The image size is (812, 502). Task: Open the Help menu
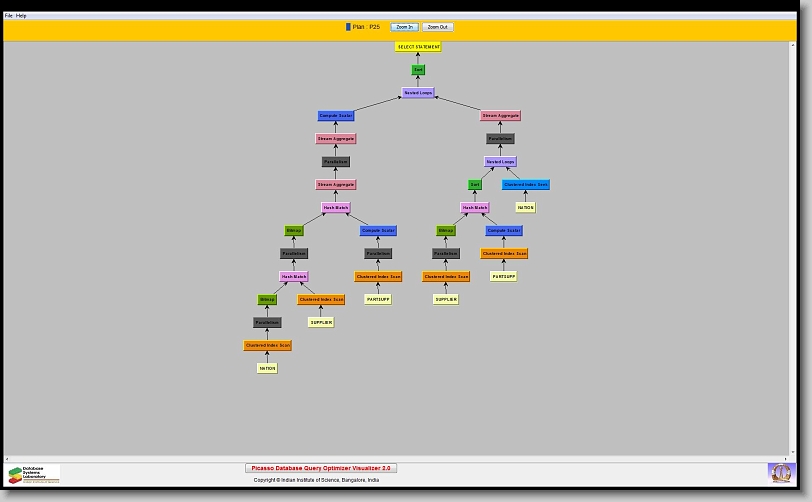tap(22, 16)
